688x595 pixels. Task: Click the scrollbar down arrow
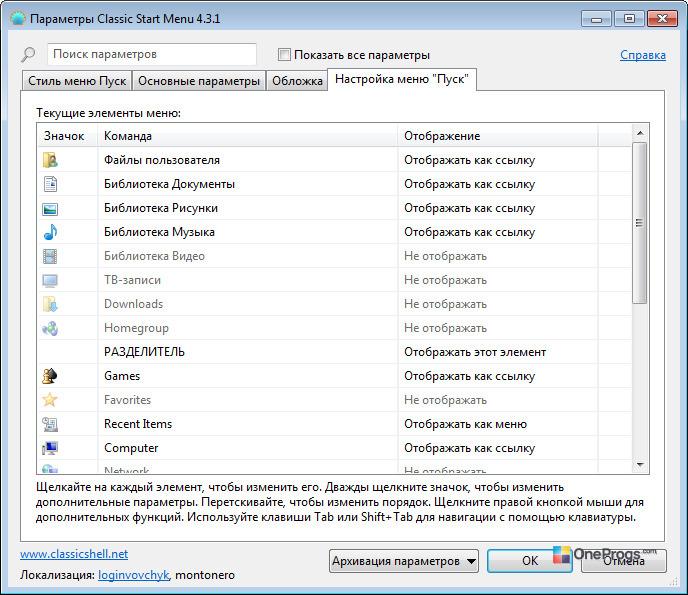coord(640,464)
